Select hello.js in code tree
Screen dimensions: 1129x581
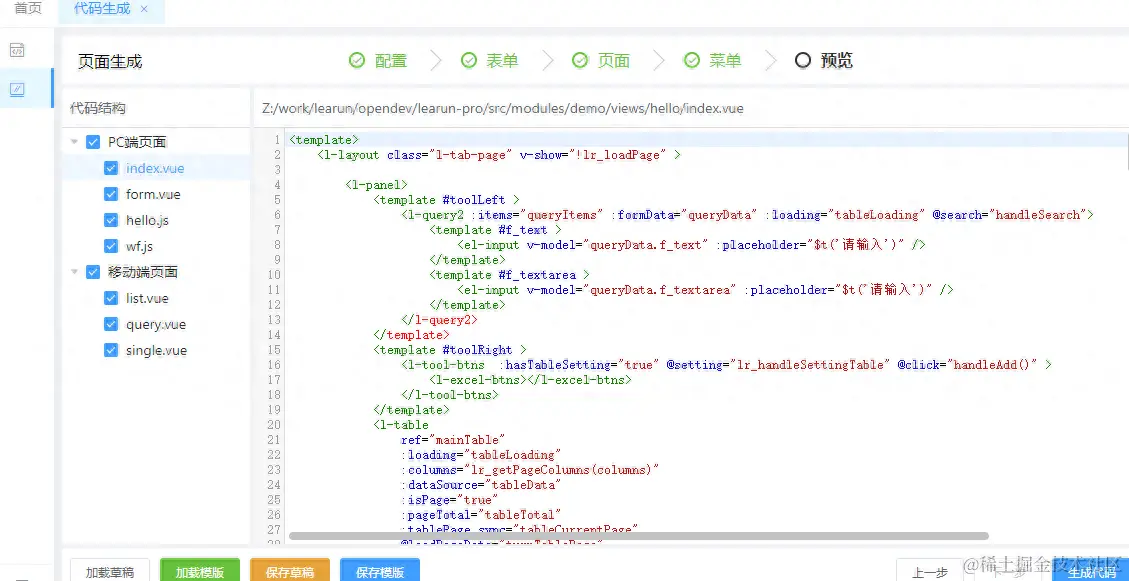[148, 220]
